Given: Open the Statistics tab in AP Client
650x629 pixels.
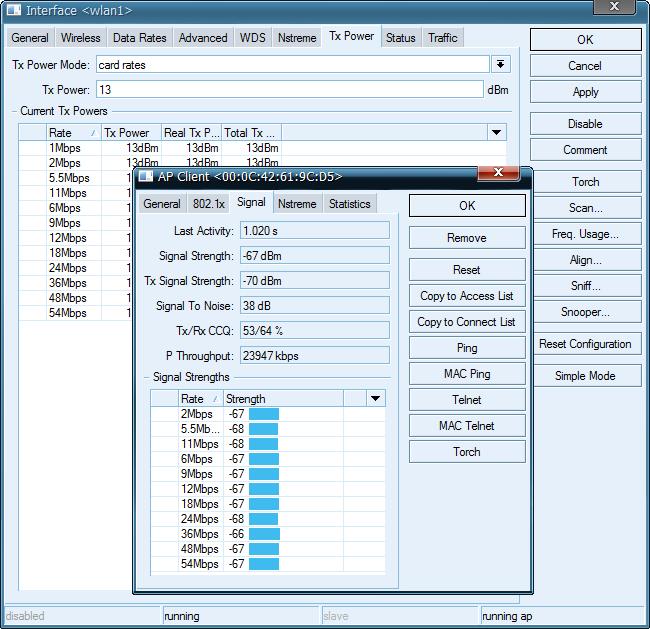Looking at the screenshot, I should (349, 204).
